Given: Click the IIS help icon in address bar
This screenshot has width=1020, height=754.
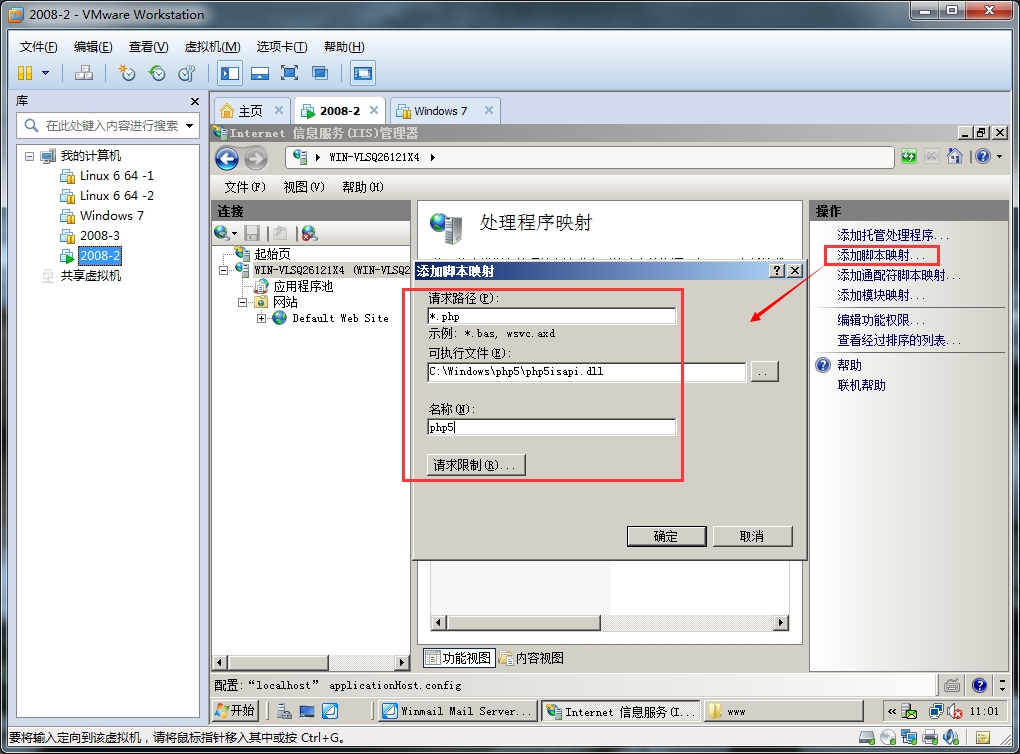Looking at the screenshot, I should pyautogui.click(x=983, y=156).
